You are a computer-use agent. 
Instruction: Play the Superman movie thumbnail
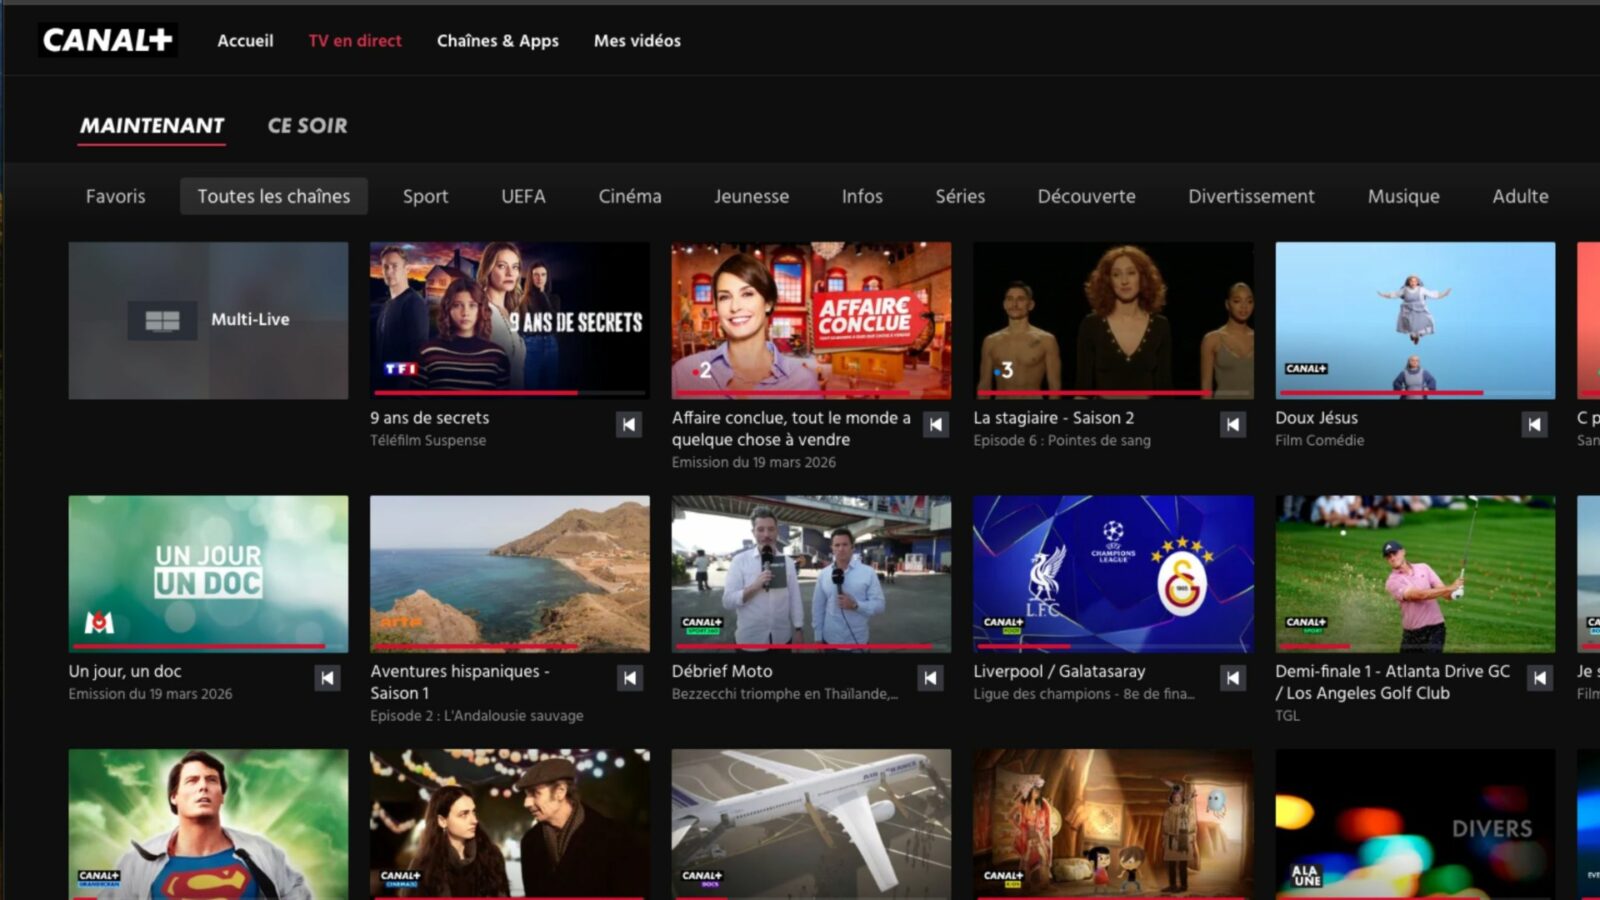(x=208, y=823)
